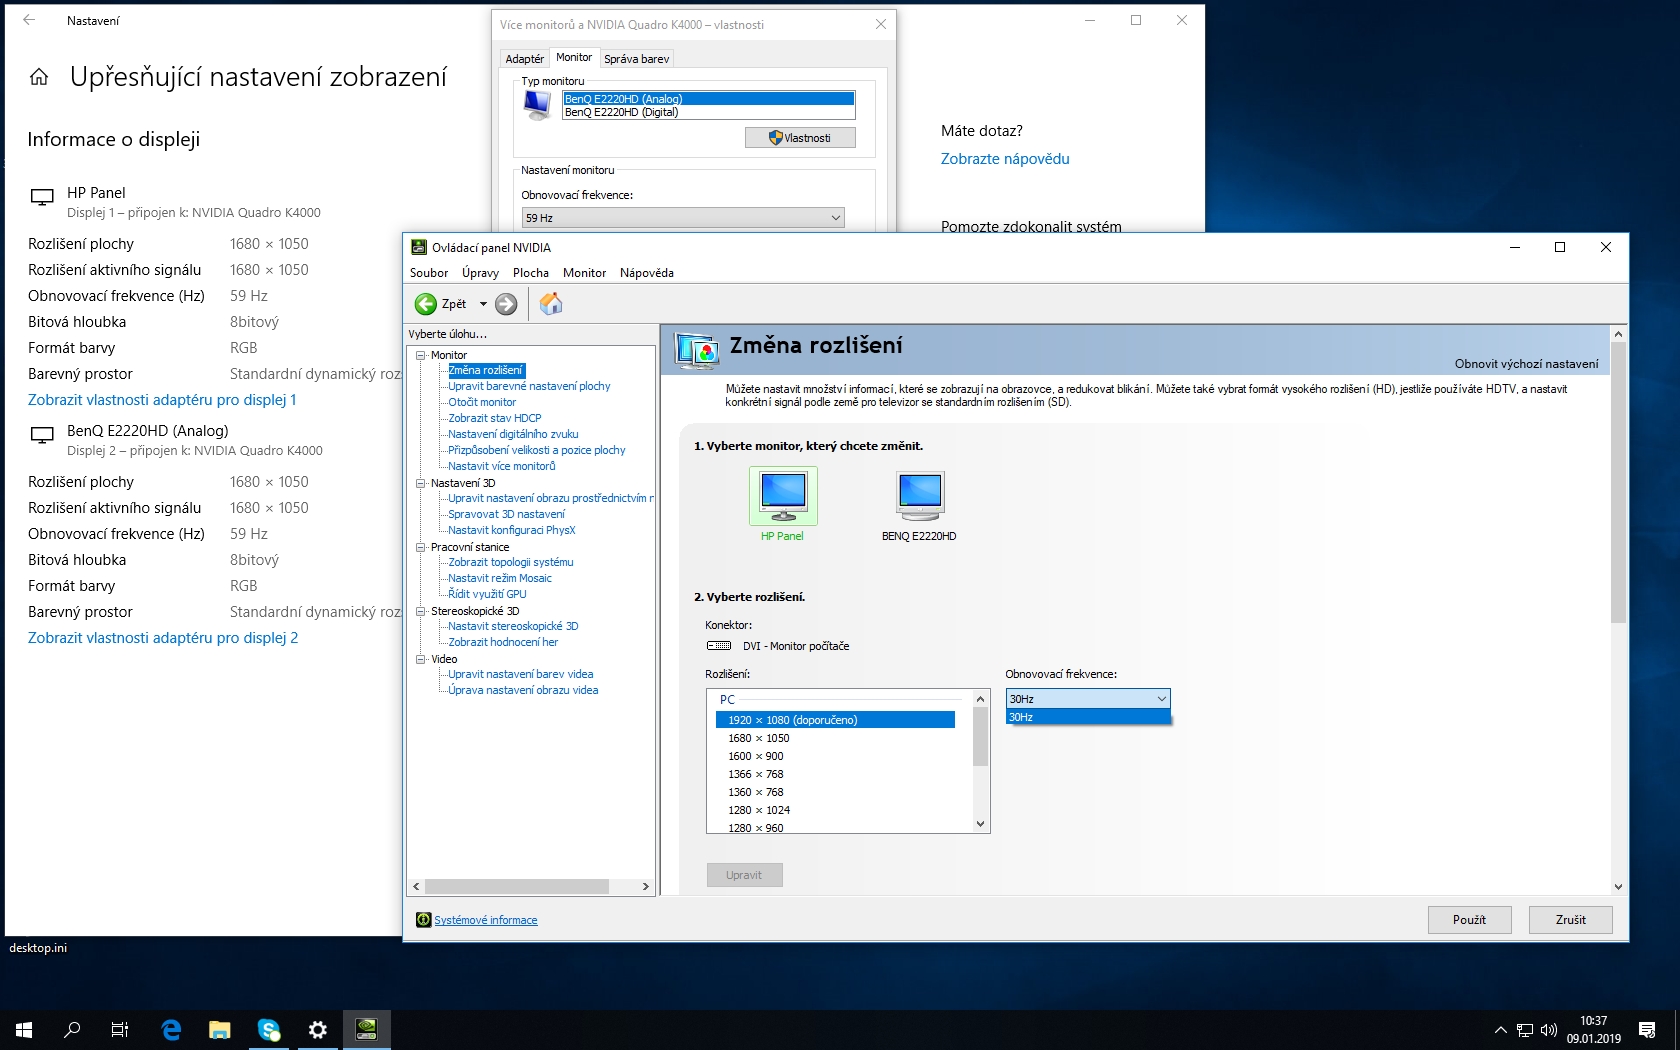Click the system information icon at bottom
The height and width of the screenshot is (1050, 1680).
(x=423, y=920)
